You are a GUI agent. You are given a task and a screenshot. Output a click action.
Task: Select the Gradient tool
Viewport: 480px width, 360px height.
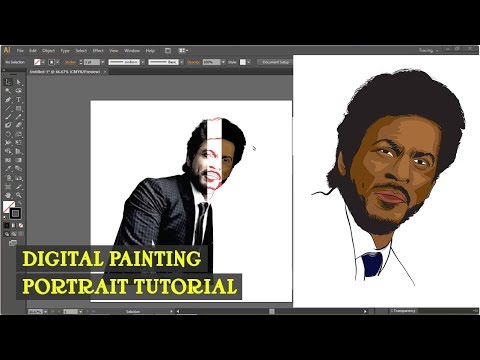19,160
